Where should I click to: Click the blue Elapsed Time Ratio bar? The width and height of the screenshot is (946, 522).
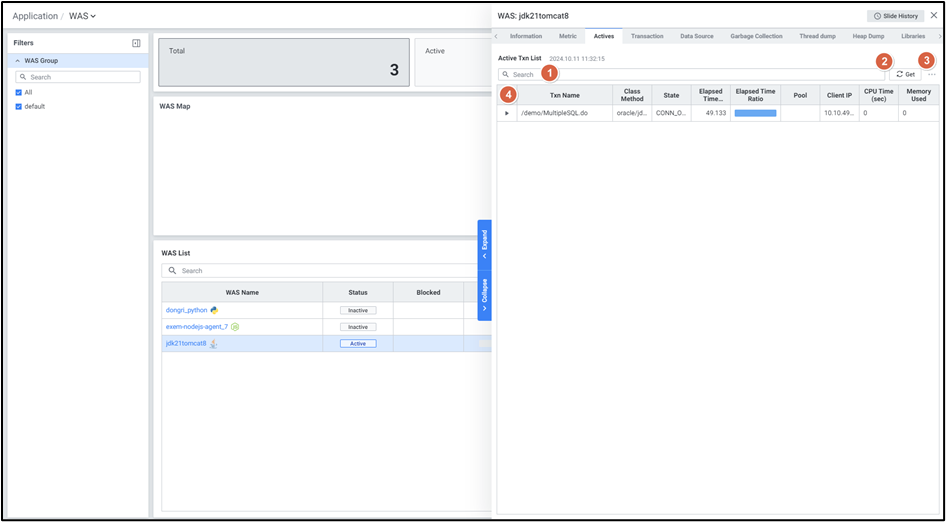[x=755, y=113]
